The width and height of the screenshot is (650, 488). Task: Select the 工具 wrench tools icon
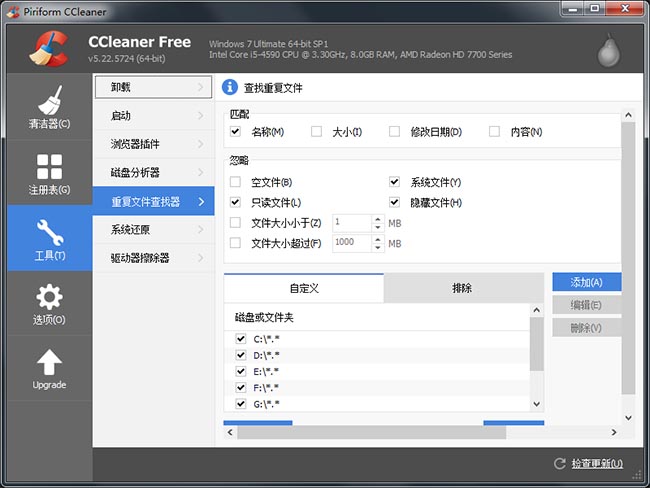[50, 232]
